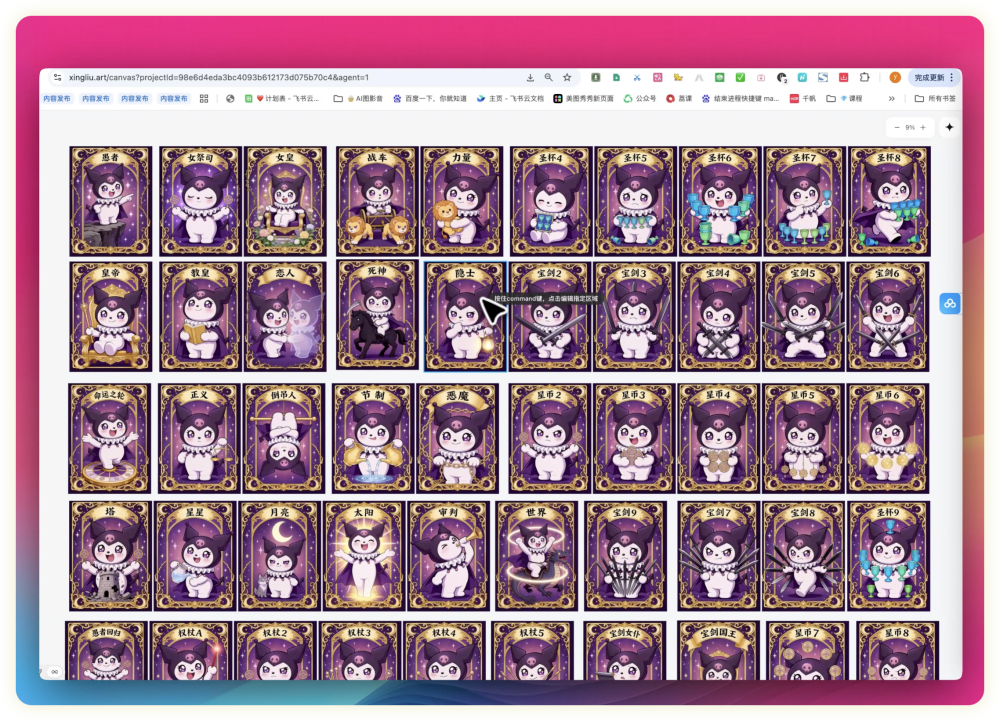Expand hidden bookmarks with » chevron
This screenshot has width=1000, height=721.
[892, 99]
